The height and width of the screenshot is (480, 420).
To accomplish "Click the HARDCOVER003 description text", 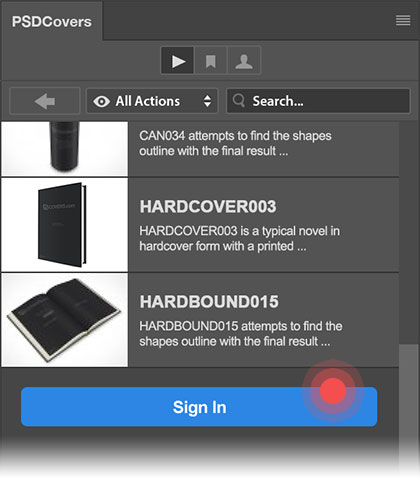I will (x=240, y=239).
